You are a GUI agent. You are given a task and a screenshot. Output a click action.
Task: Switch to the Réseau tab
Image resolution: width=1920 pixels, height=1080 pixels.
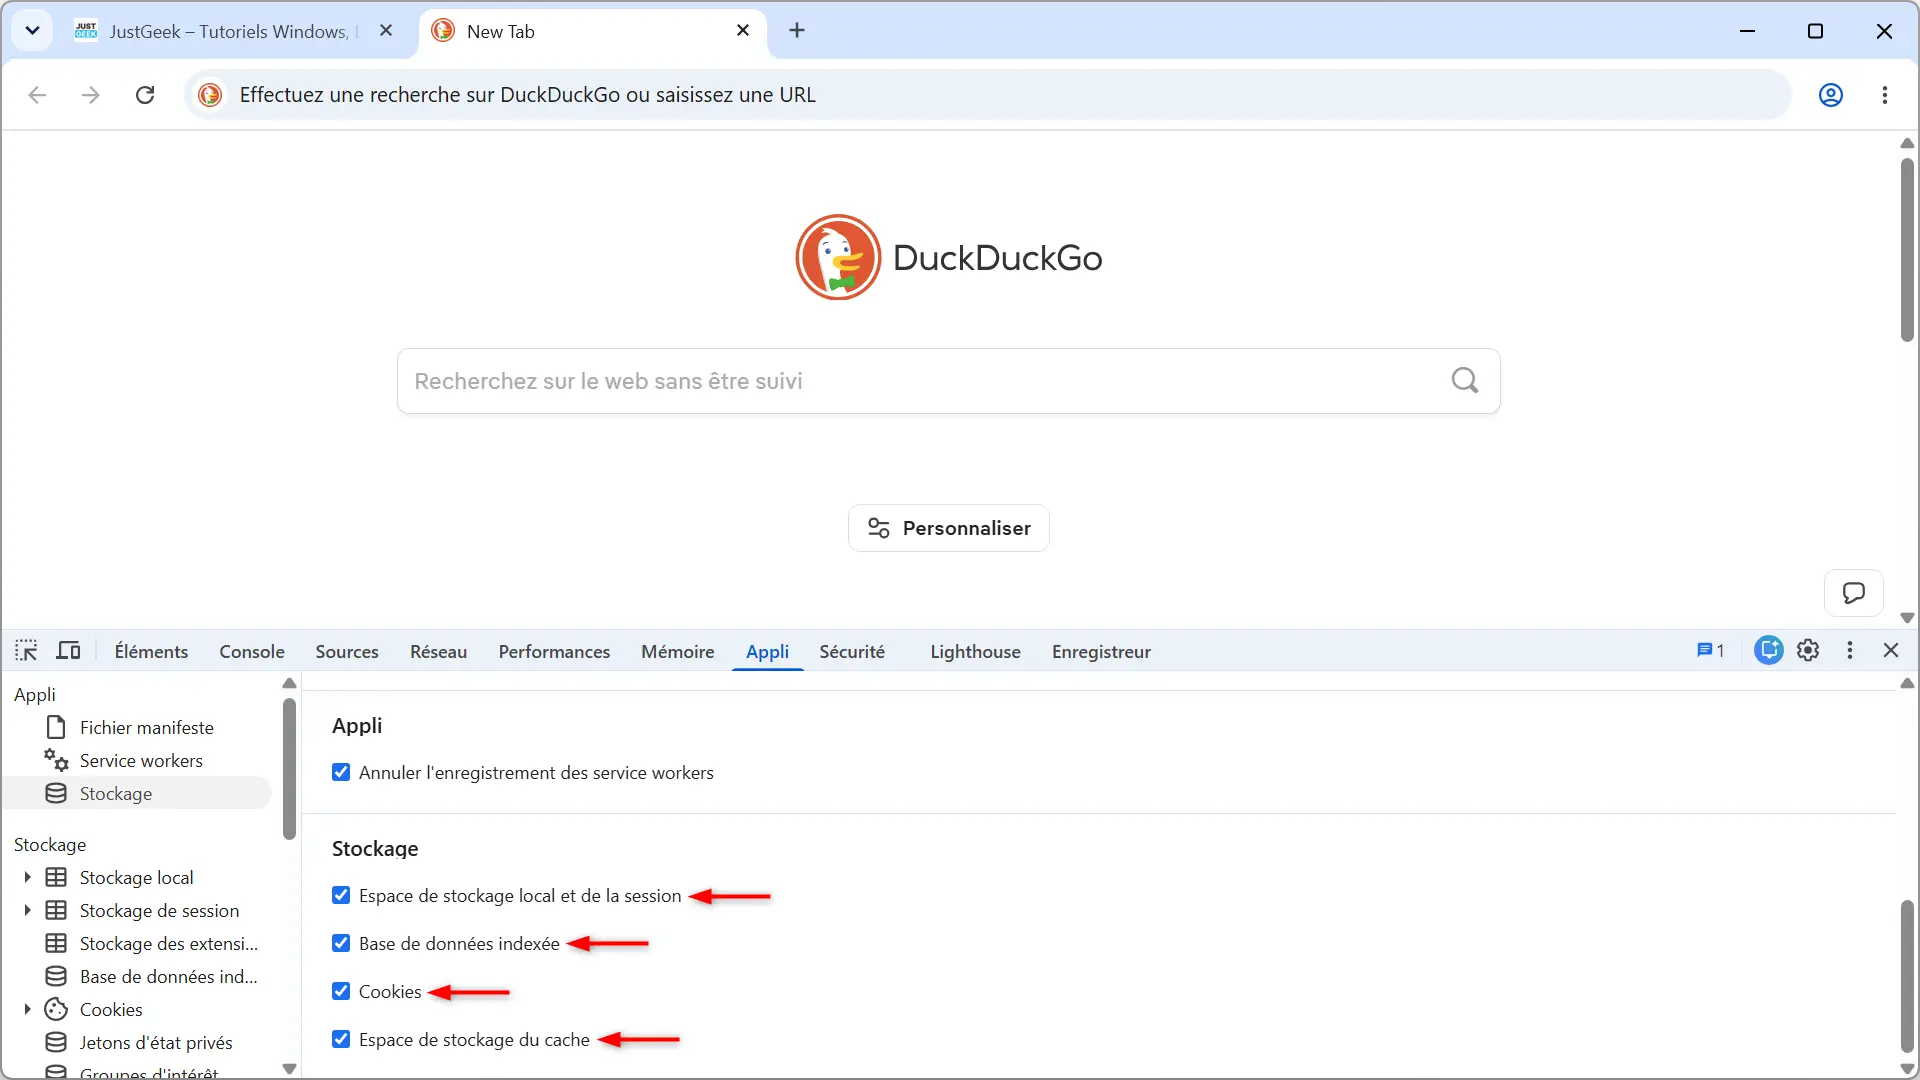point(438,652)
